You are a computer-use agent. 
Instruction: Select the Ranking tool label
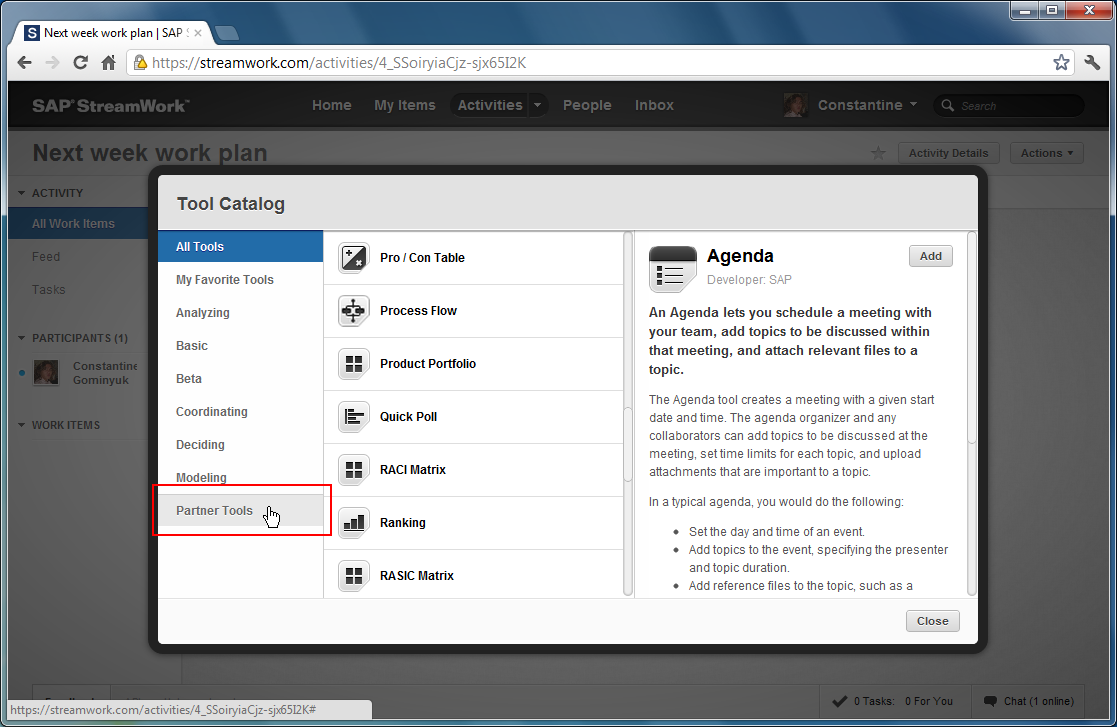pos(402,523)
